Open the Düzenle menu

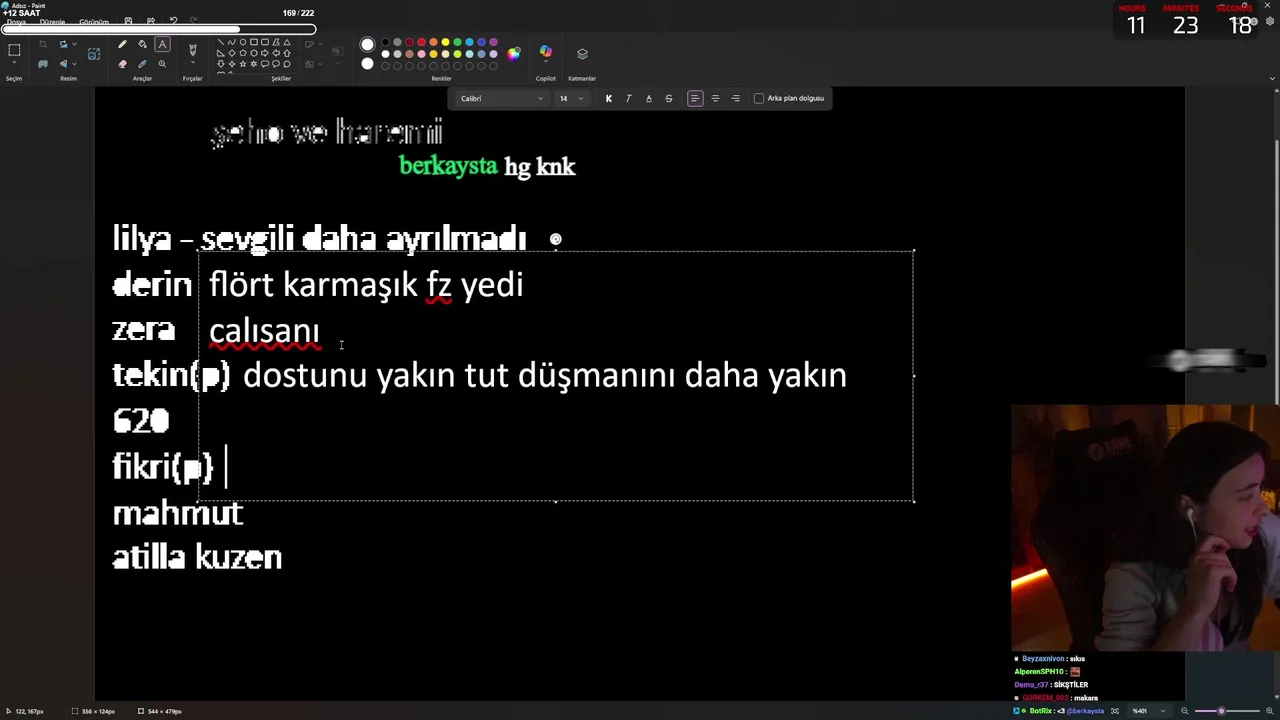52,22
